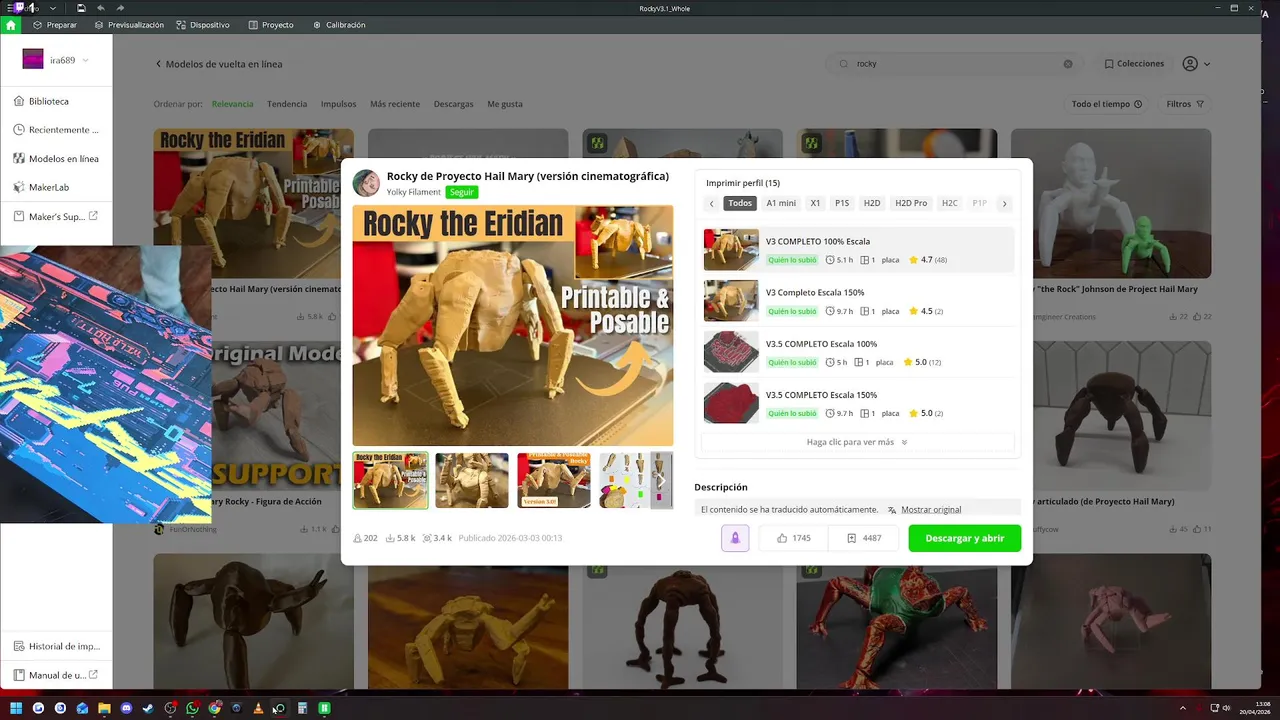Sort results by Tendencia

(287, 104)
